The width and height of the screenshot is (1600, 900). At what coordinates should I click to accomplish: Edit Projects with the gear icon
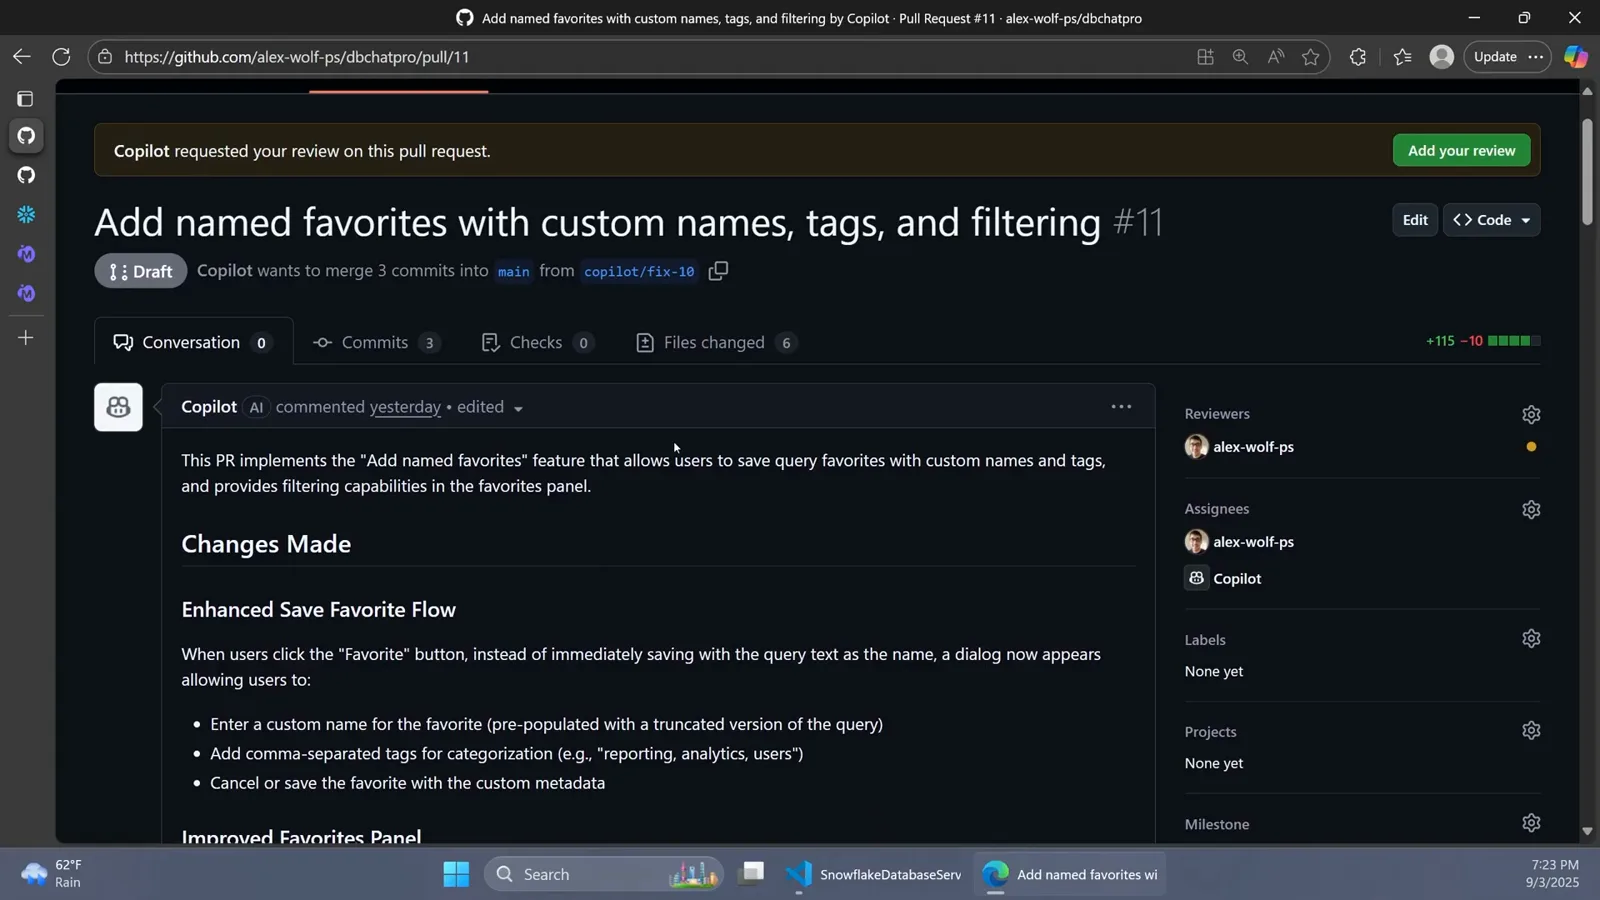point(1531,730)
